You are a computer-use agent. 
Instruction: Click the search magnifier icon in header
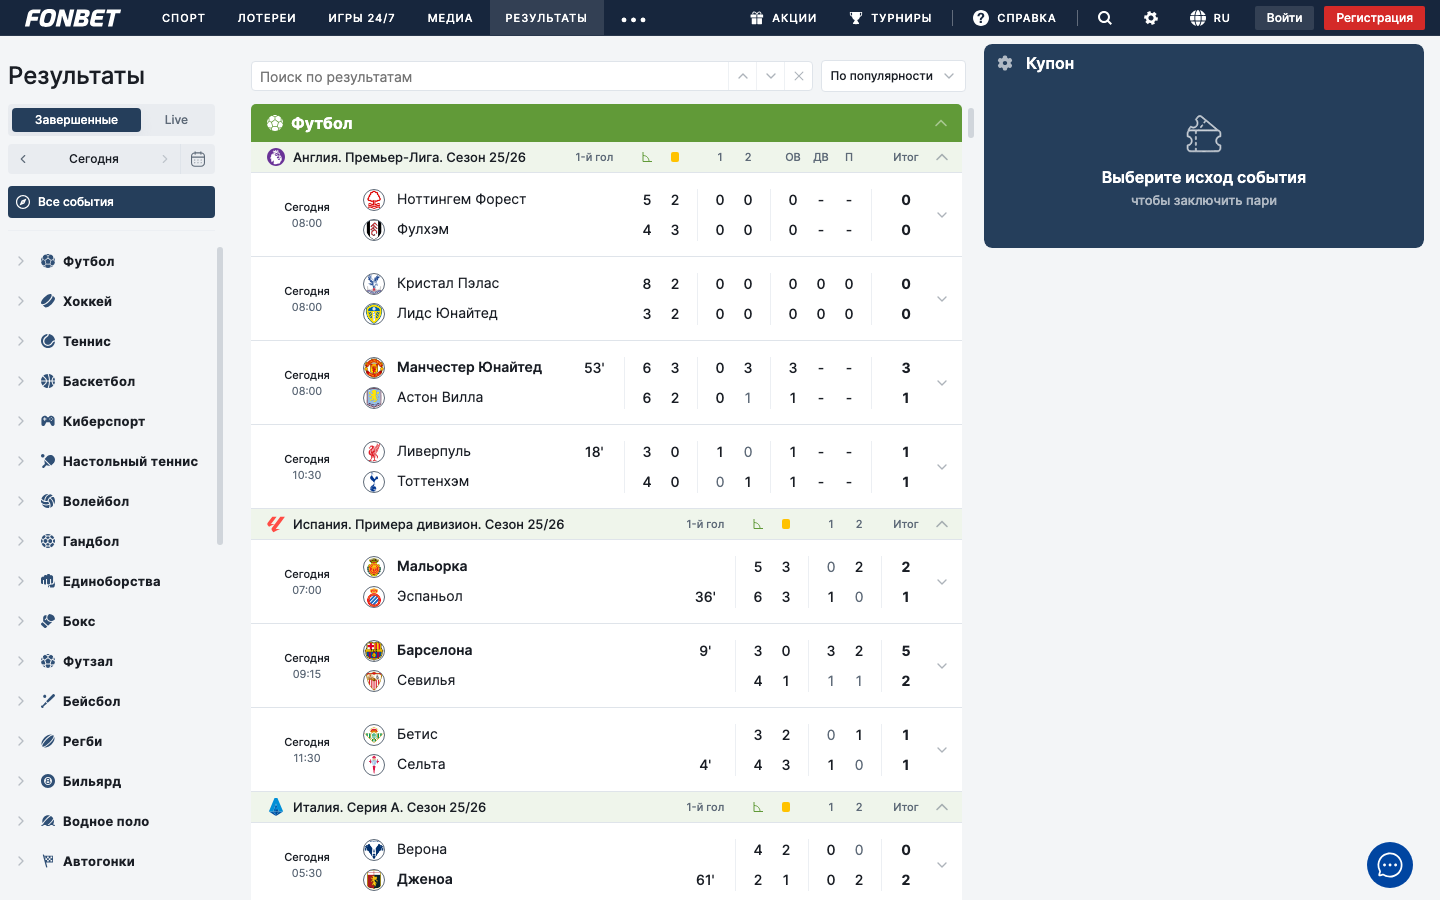click(x=1104, y=18)
